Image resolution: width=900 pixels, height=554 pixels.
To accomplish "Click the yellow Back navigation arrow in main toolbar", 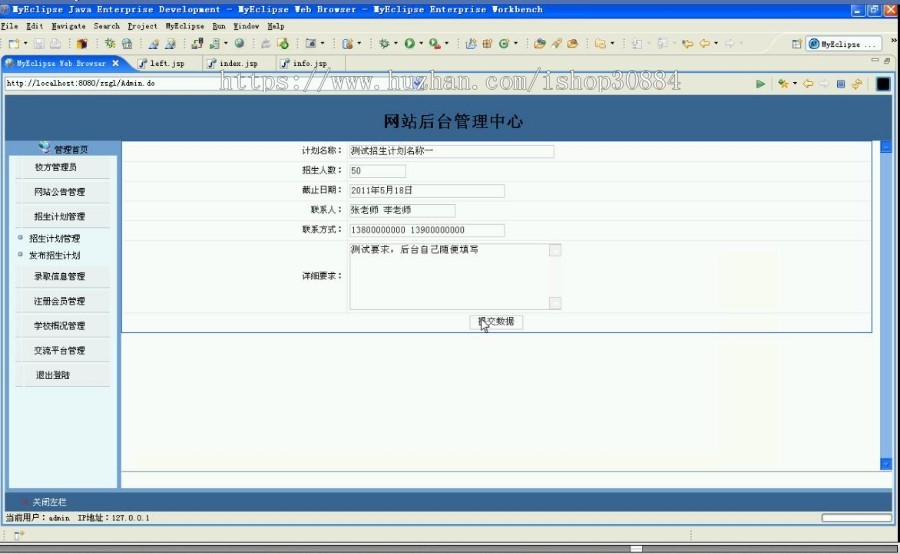I will [704, 44].
